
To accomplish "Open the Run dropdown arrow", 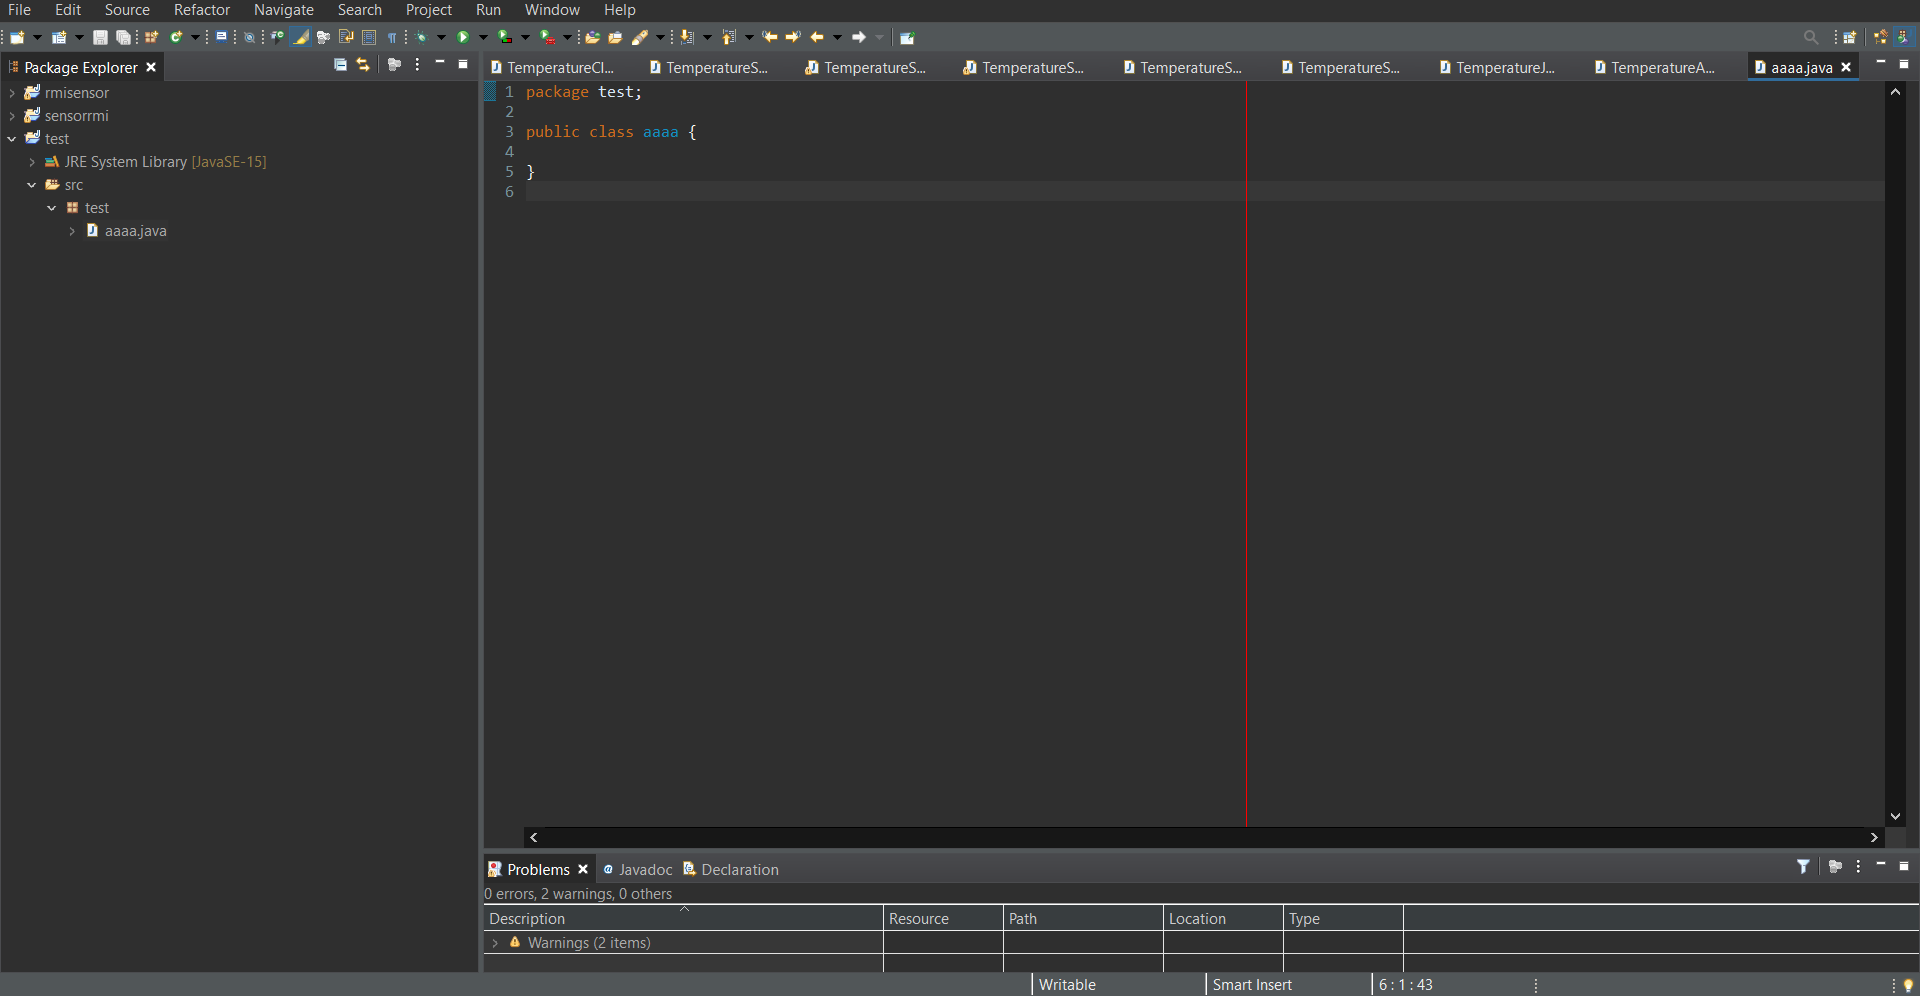I will click(483, 38).
